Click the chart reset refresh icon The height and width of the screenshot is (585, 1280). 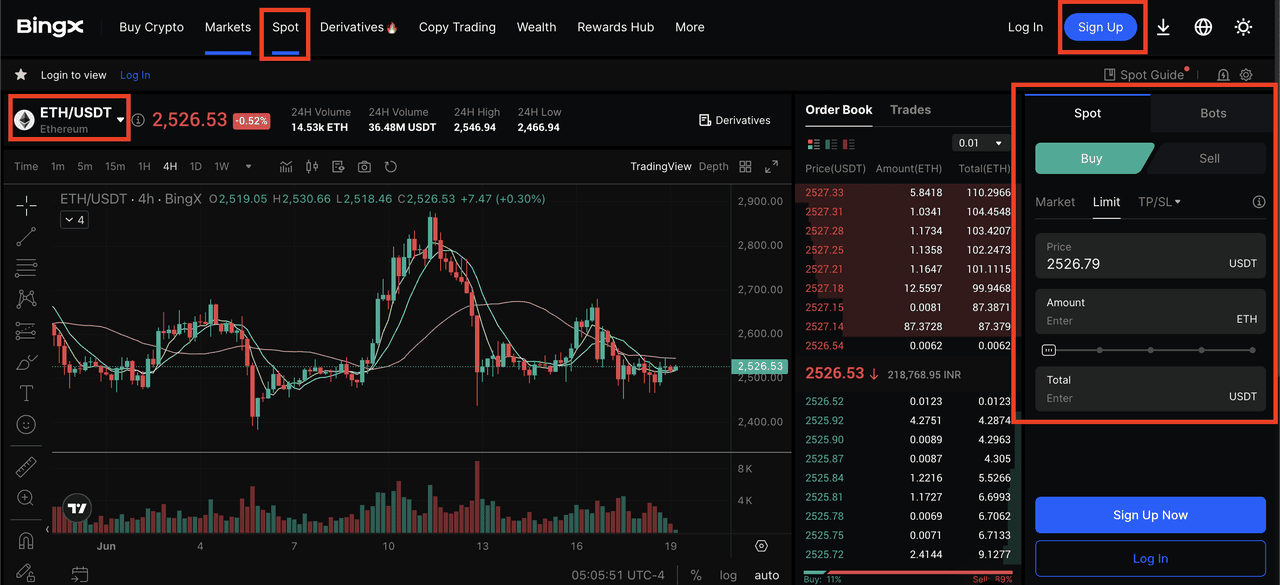(x=391, y=166)
